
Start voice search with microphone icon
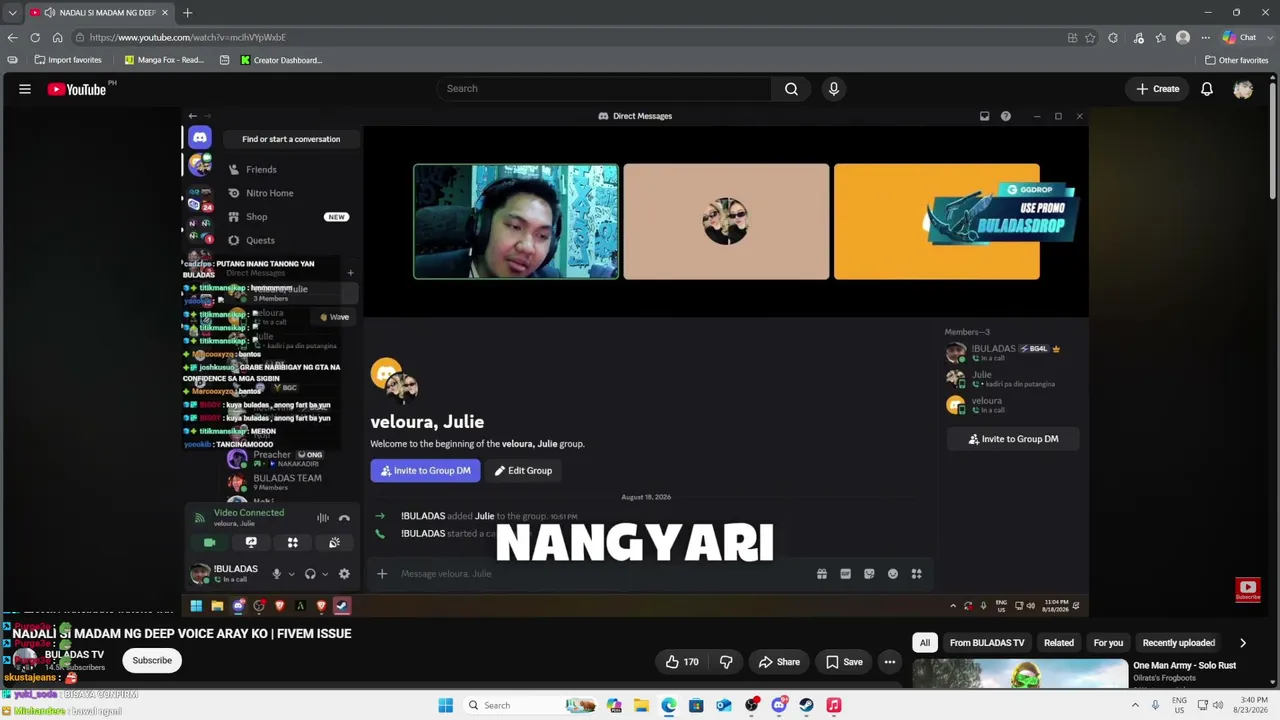coord(834,89)
